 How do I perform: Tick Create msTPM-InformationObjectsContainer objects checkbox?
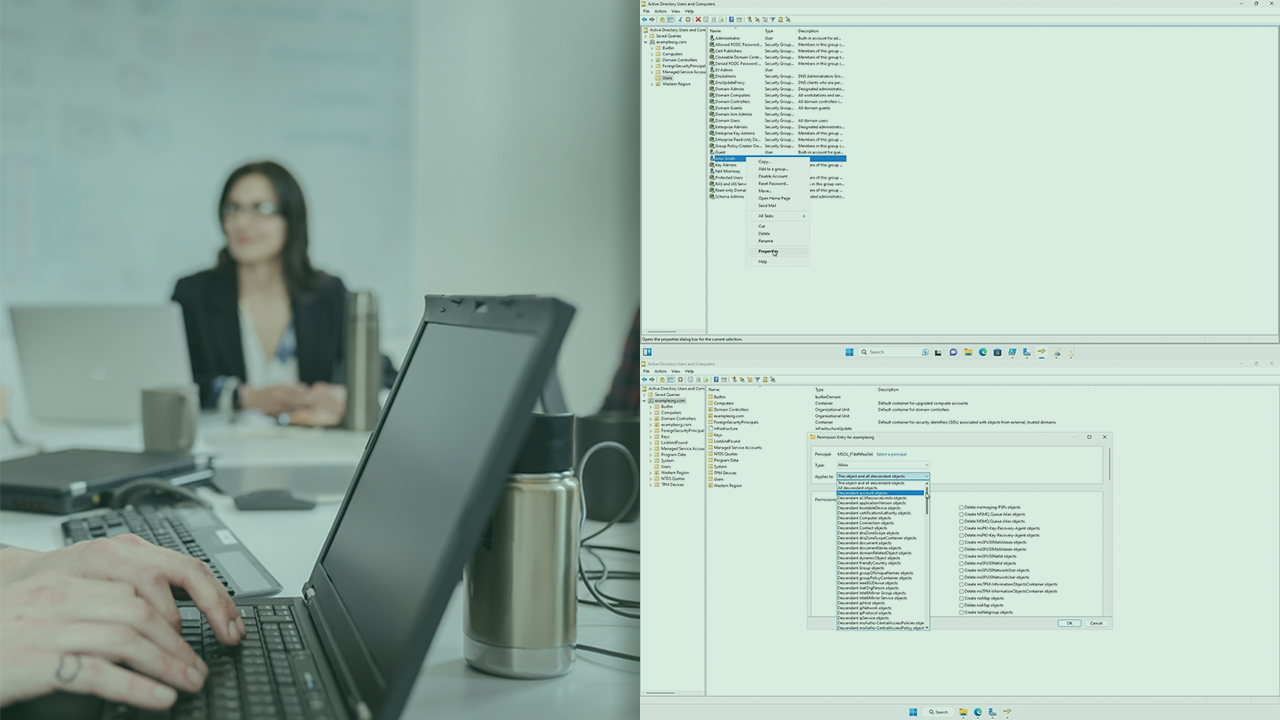tap(962, 584)
